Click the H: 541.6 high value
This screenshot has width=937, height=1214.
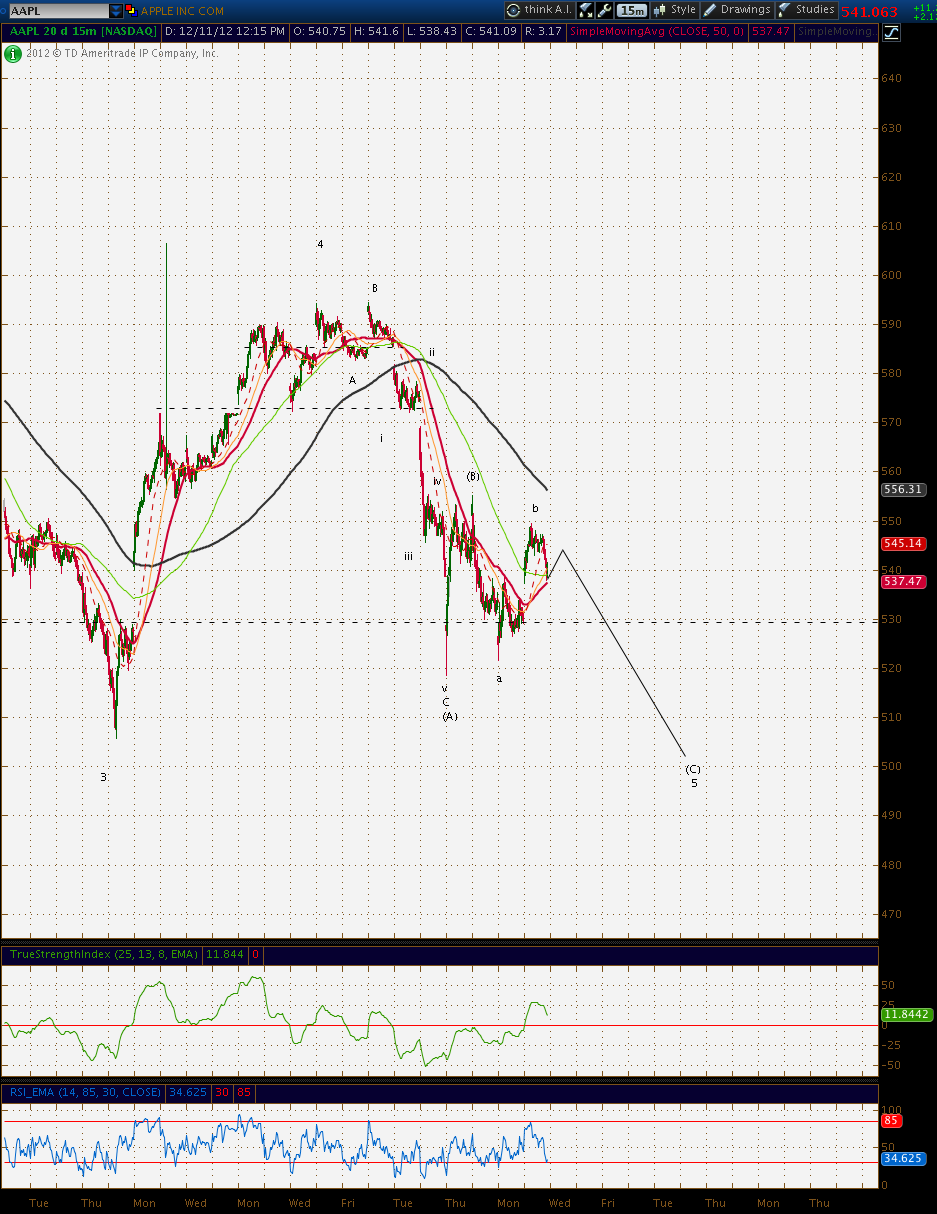[378, 32]
